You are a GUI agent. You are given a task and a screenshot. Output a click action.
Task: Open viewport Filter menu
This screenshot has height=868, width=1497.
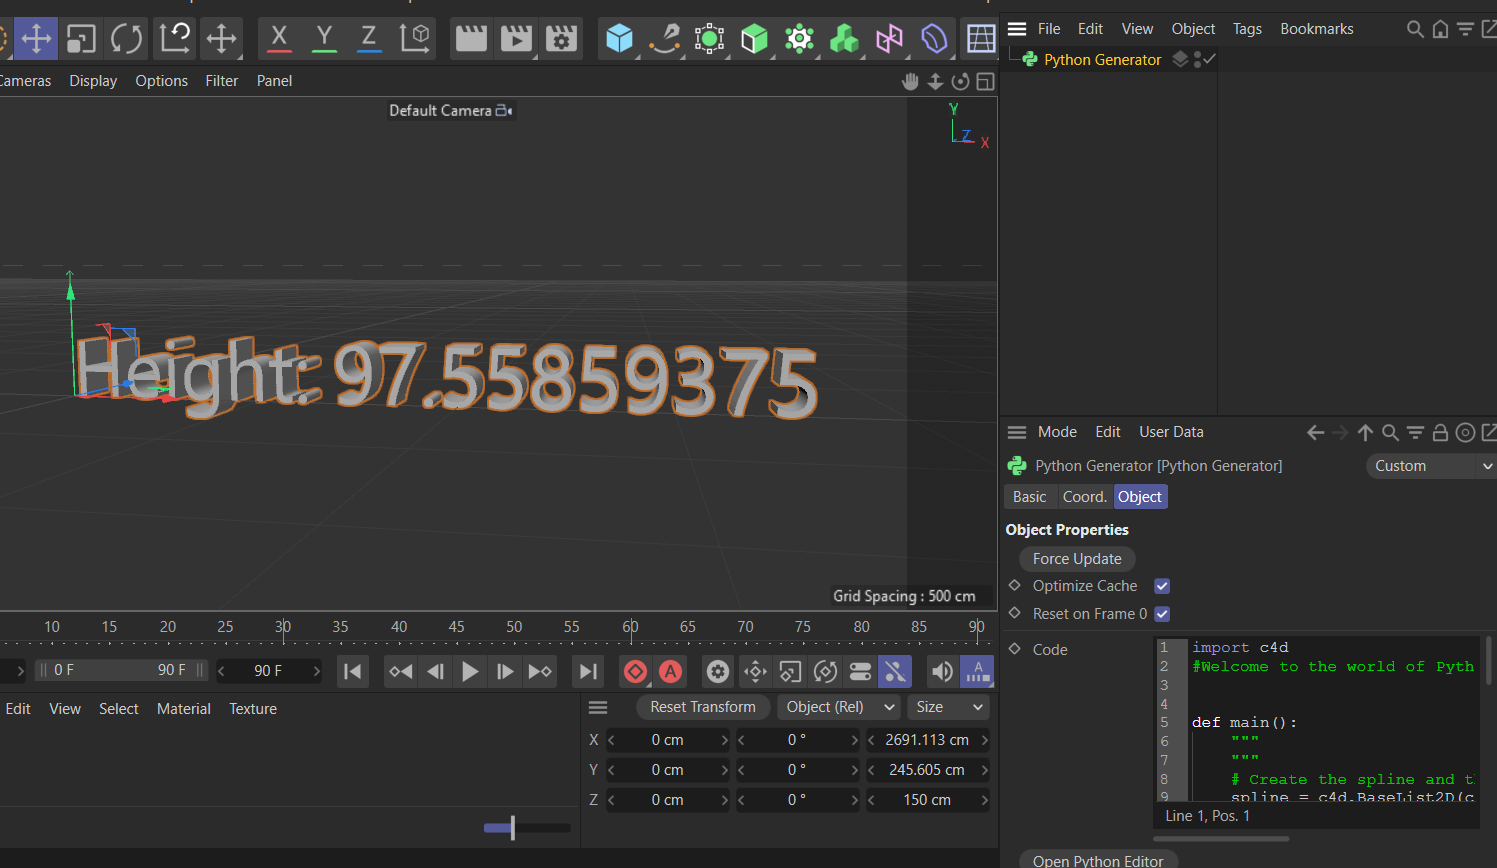(222, 81)
